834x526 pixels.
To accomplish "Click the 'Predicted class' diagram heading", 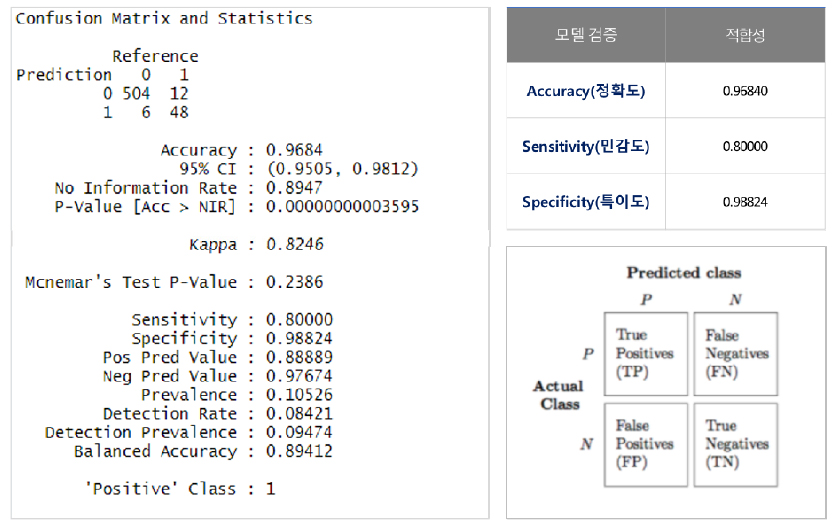I will 684,273.
